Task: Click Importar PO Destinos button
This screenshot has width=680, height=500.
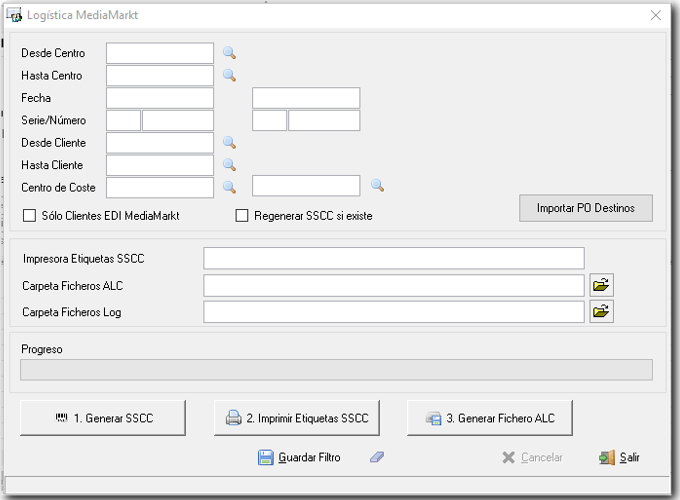Action: click(586, 208)
